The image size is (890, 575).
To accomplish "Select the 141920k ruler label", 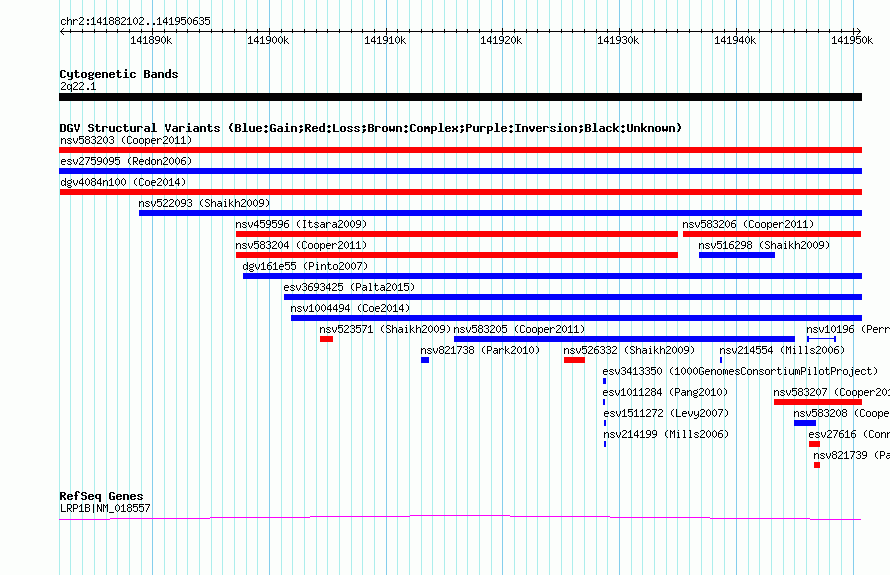I will pyautogui.click(x=501, y=40).
